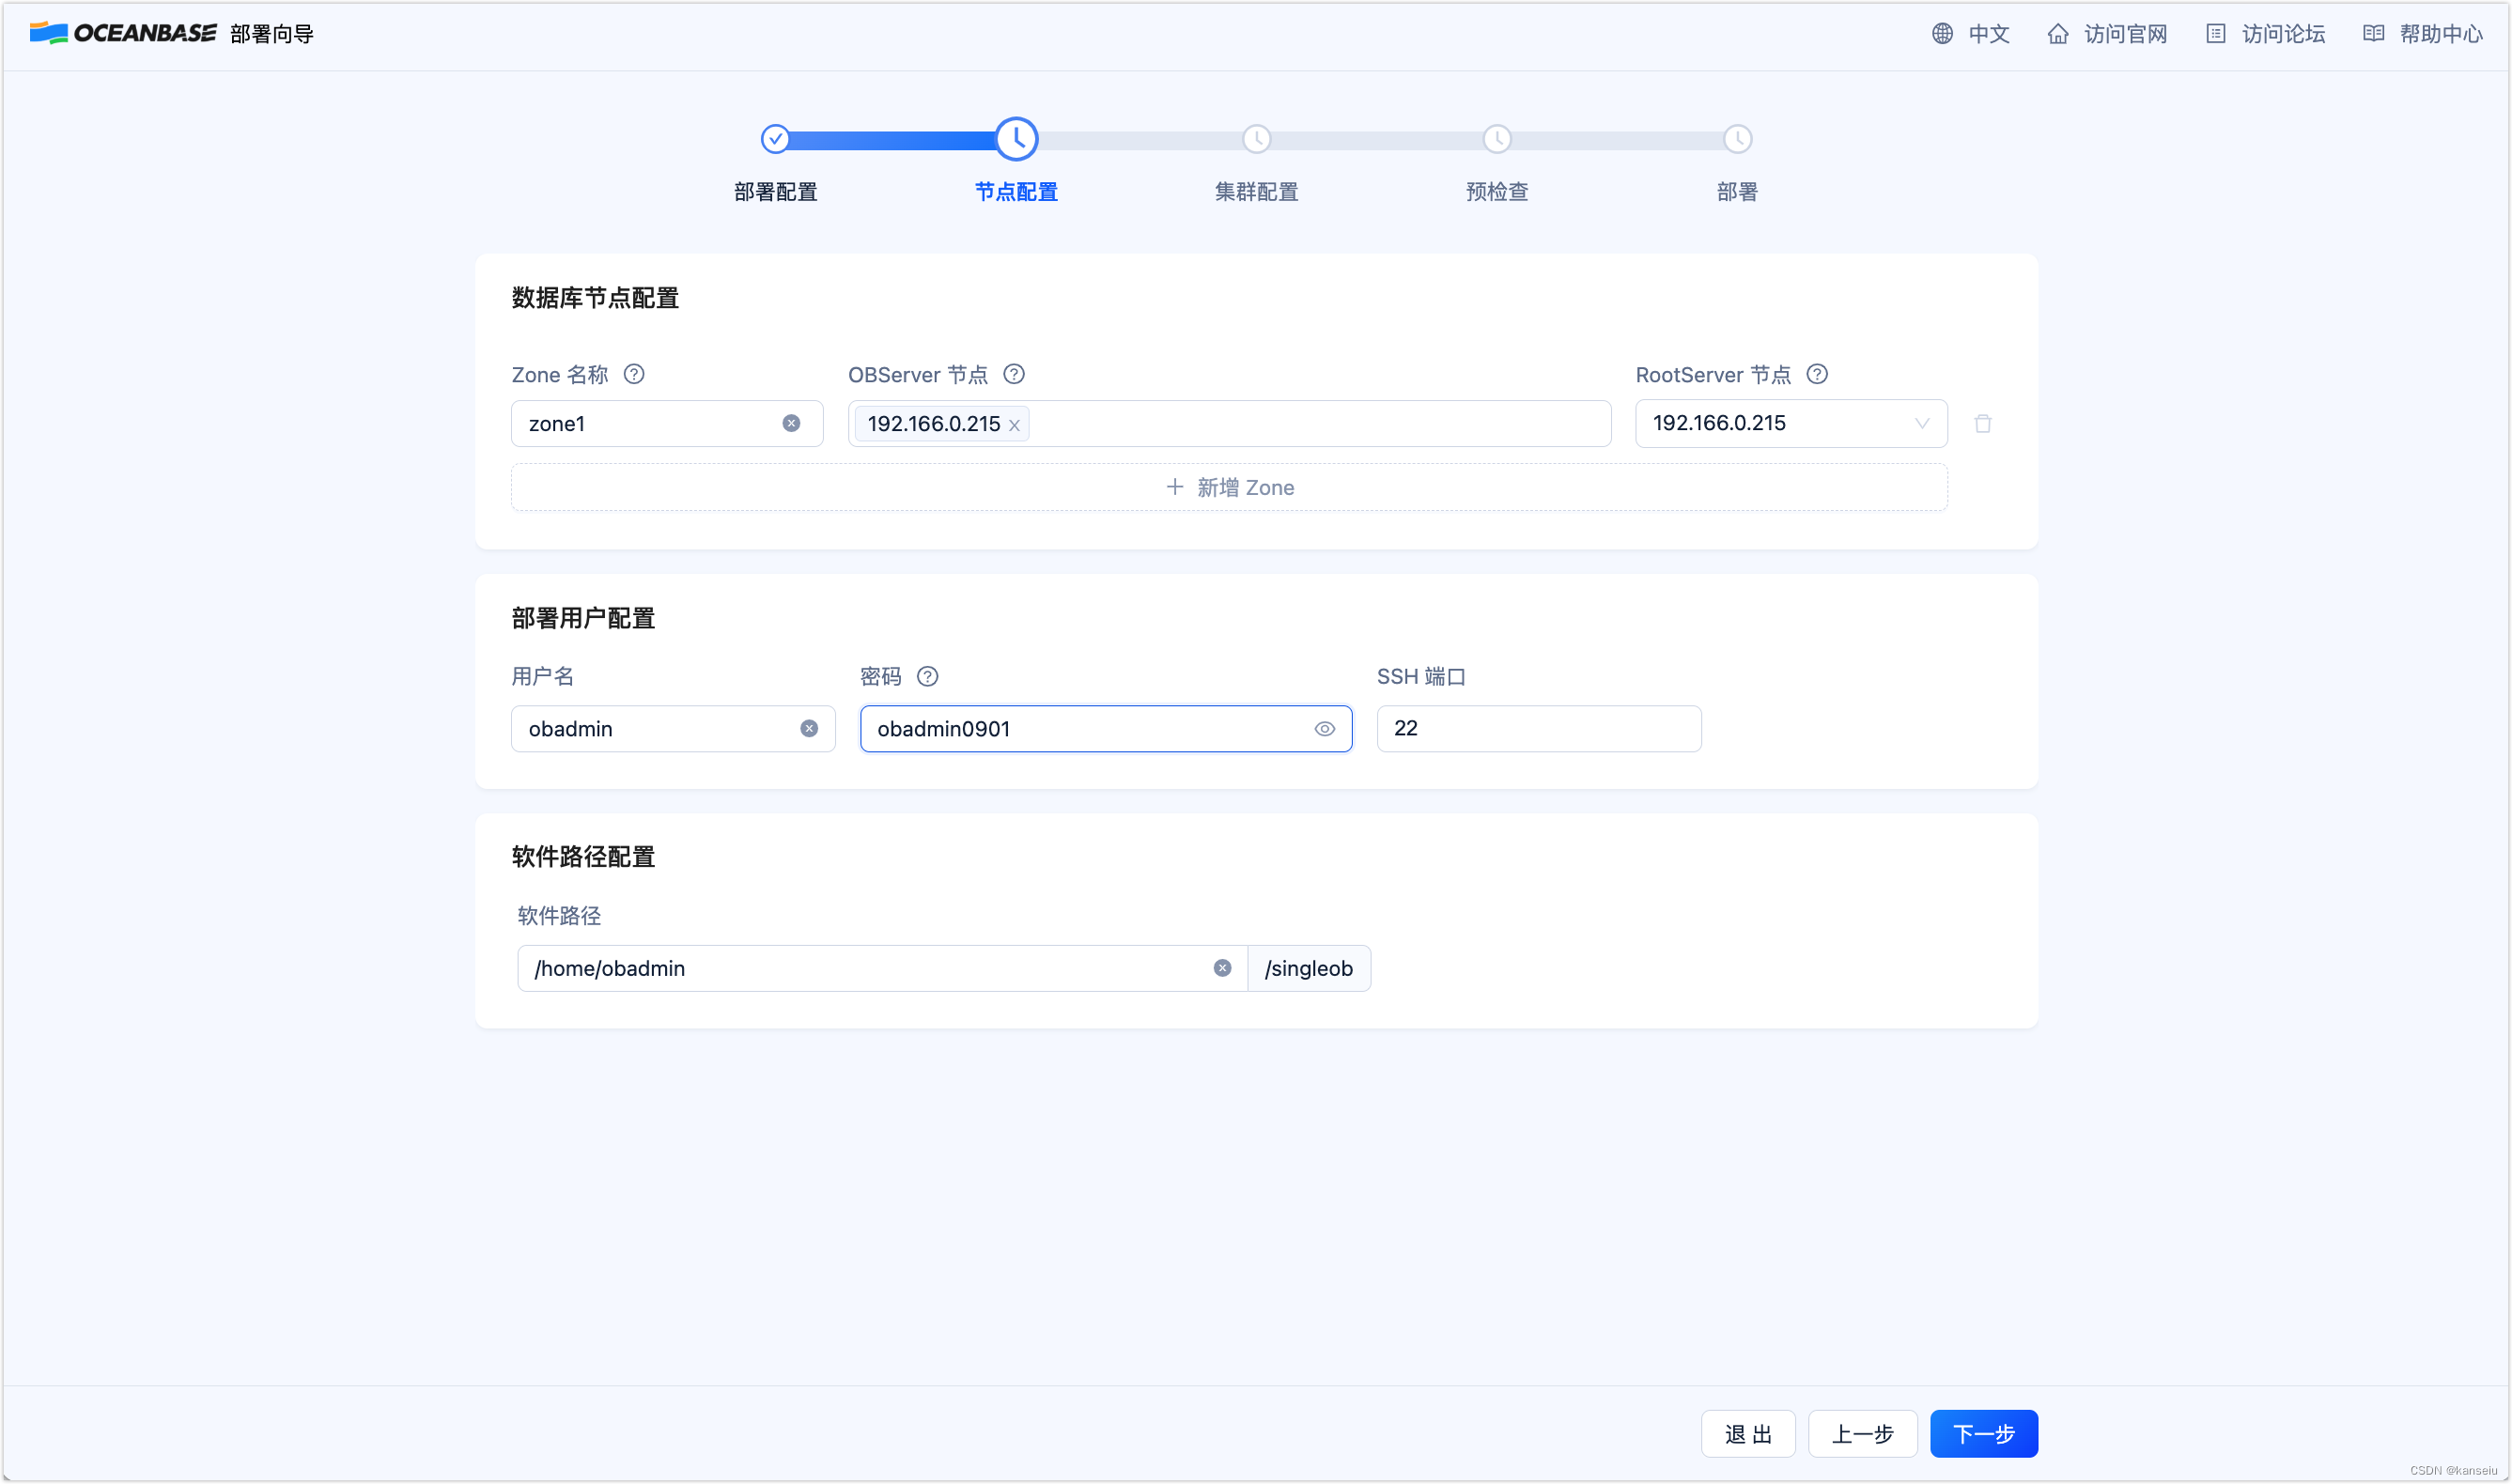
Task: Add a new zone with 新增 Zone
Action: pyautogui.click(x=1229, y=488)
